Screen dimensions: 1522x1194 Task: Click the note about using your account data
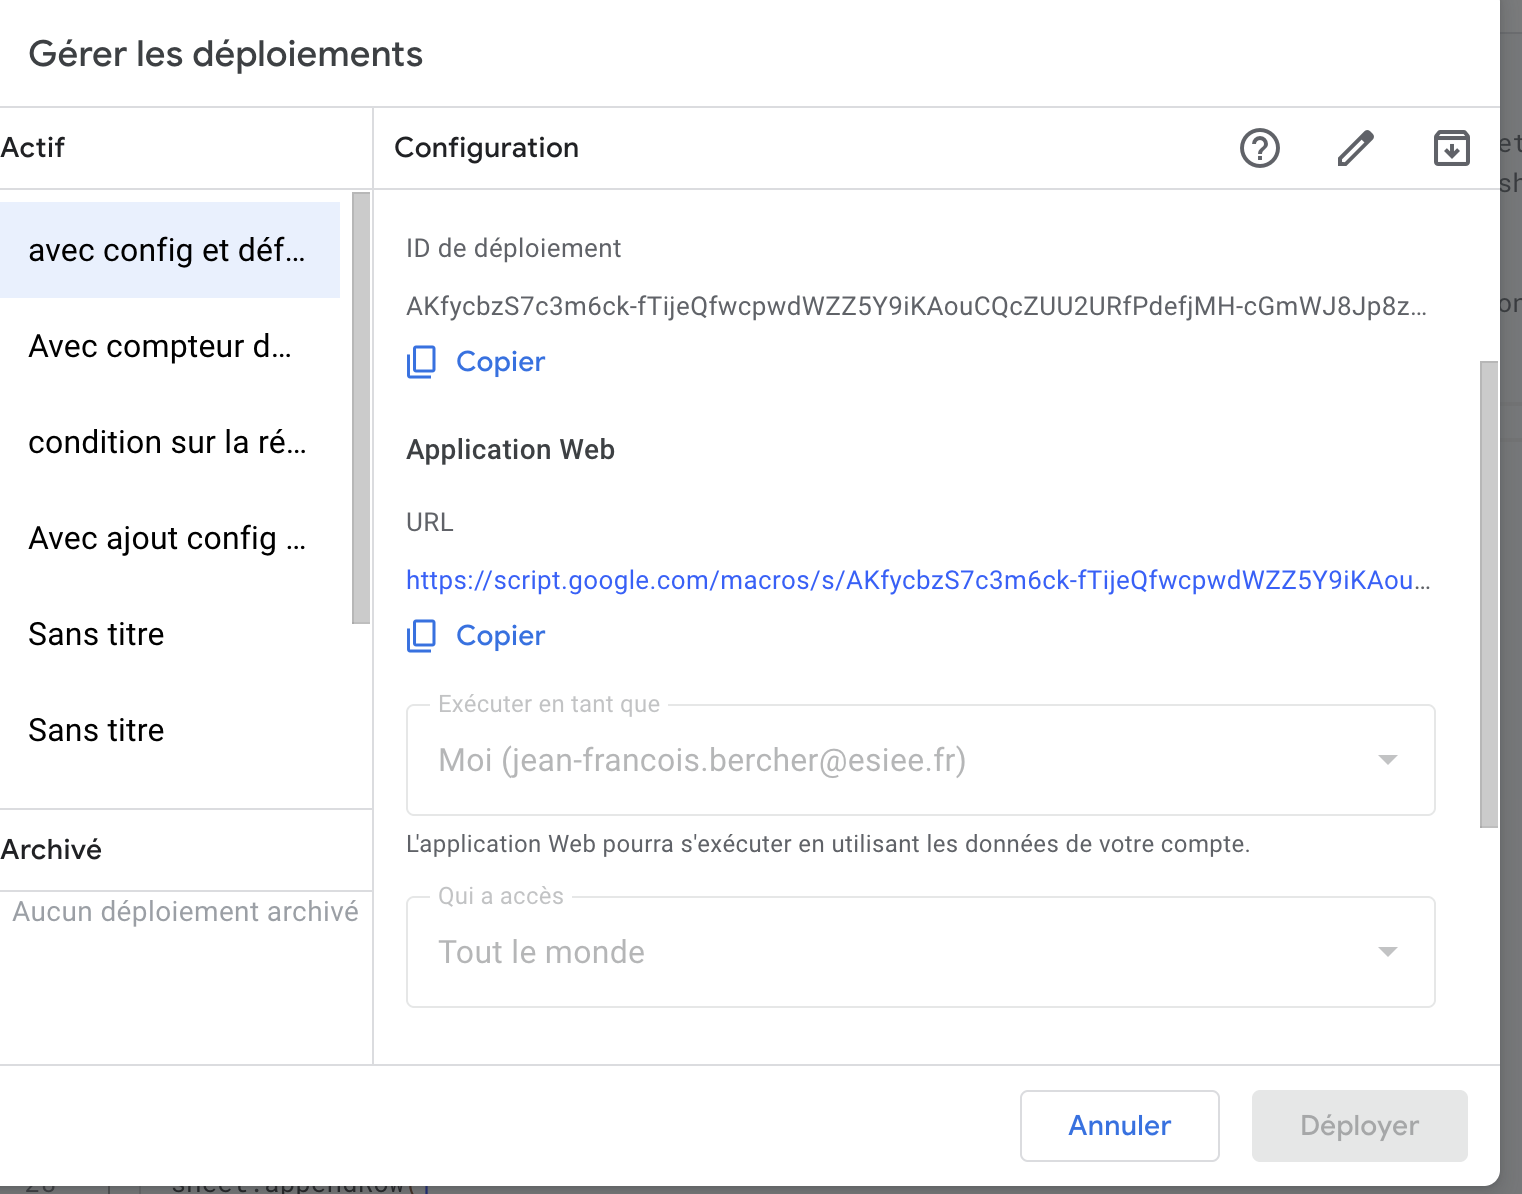(828, 844)
